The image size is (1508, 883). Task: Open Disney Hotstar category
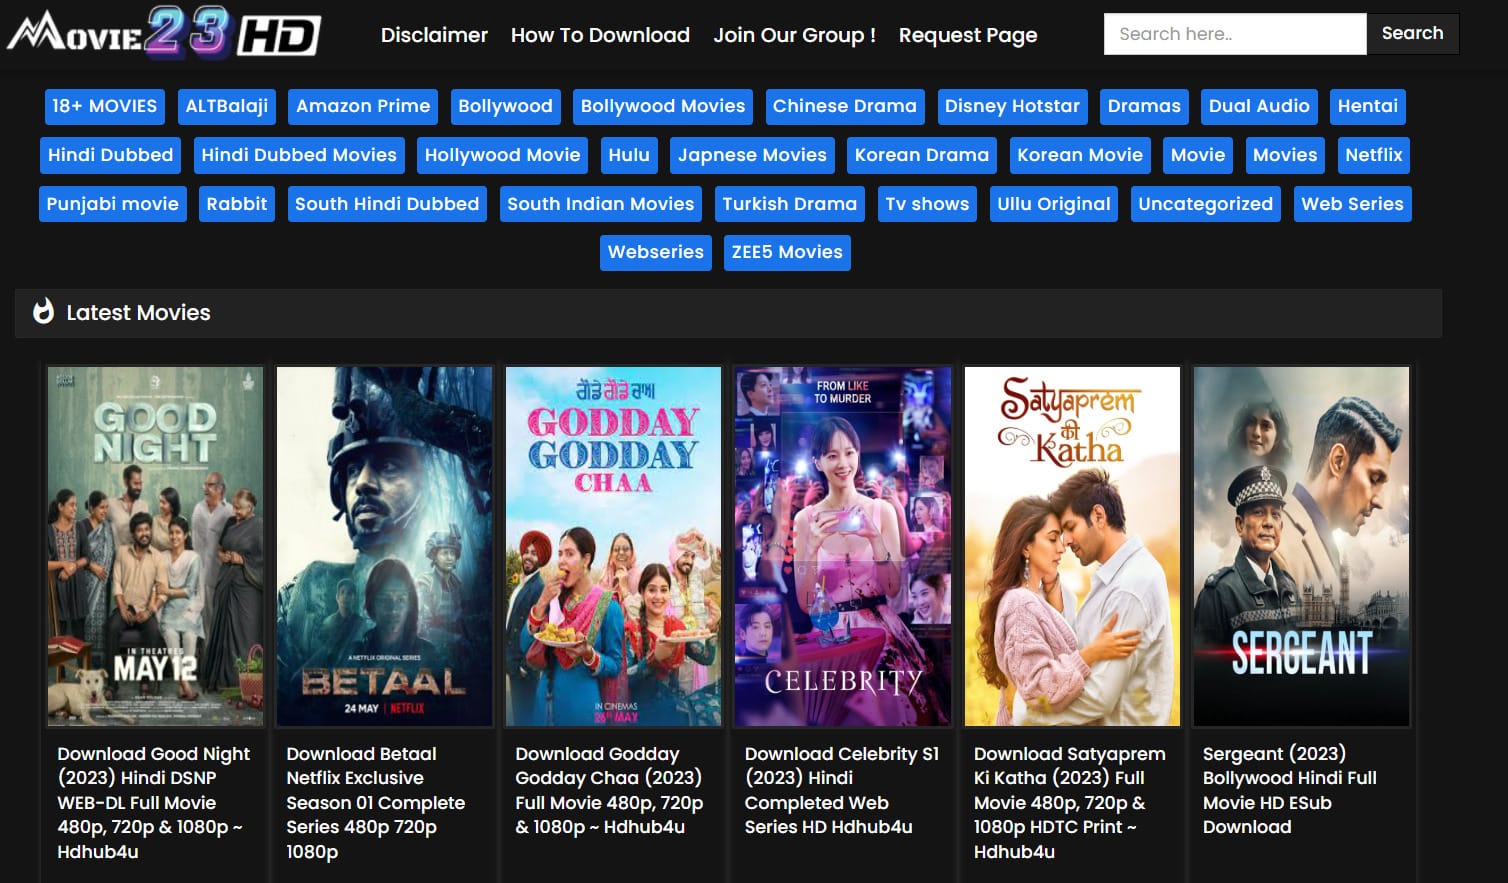point(1012,106)
